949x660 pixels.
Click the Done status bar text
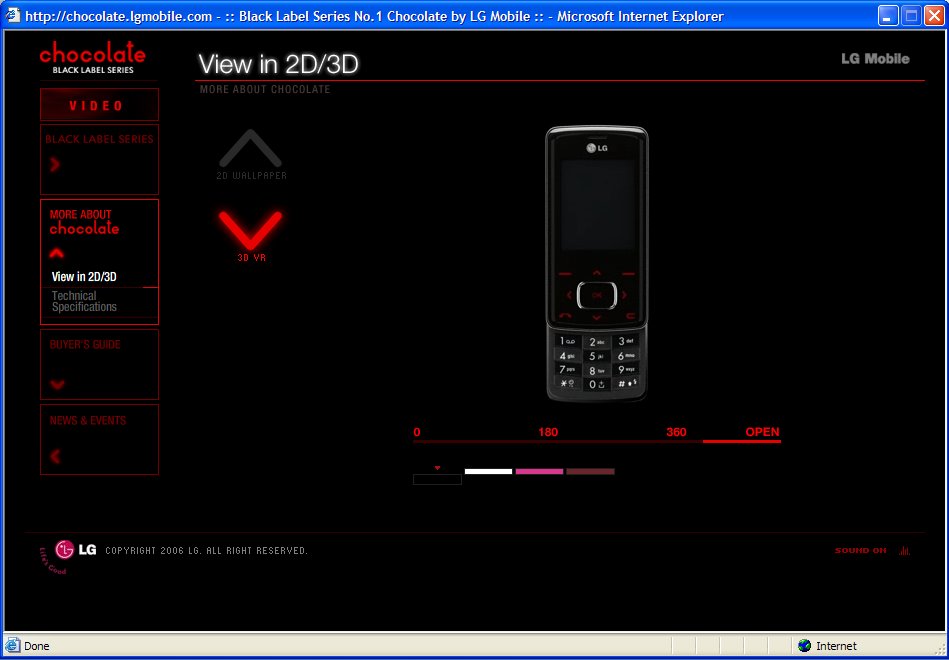pos(37,646)
